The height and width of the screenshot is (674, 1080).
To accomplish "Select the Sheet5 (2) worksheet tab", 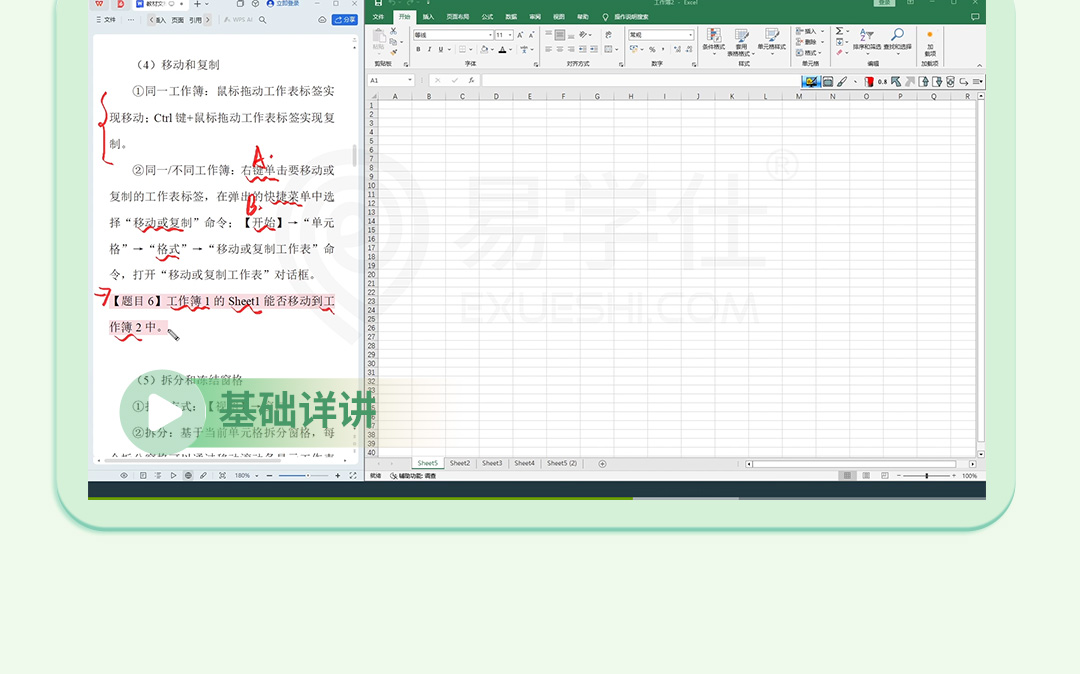I will 562,463.
